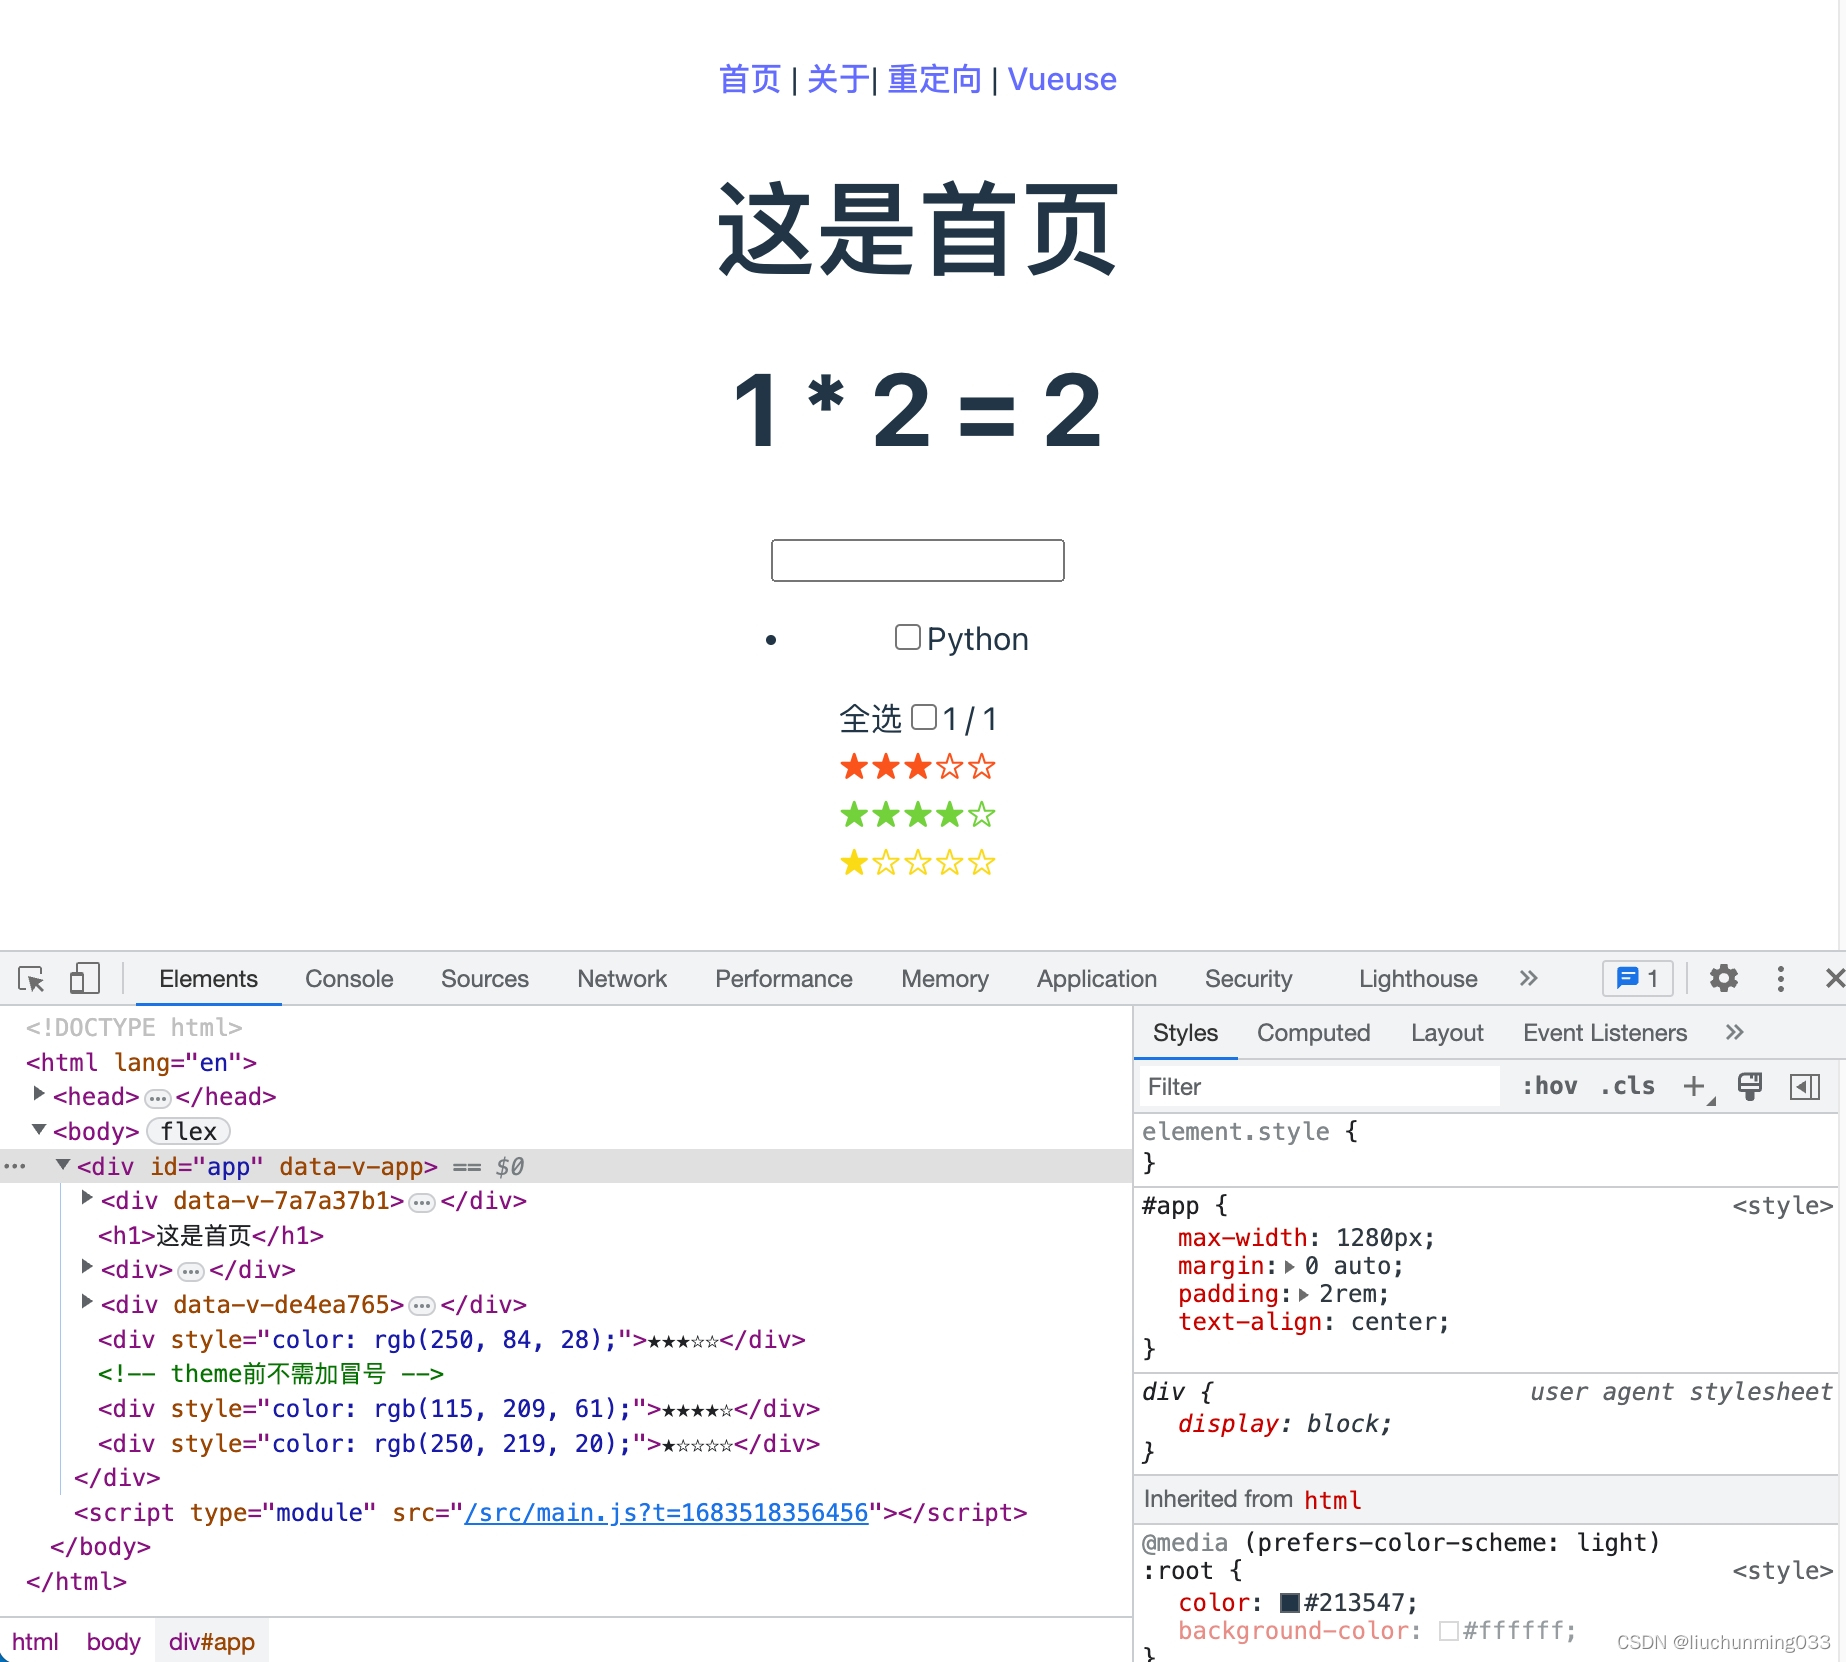Click the flex badge on body
Screen dimensions: 1846x1662
click(x=189, y=1131)
